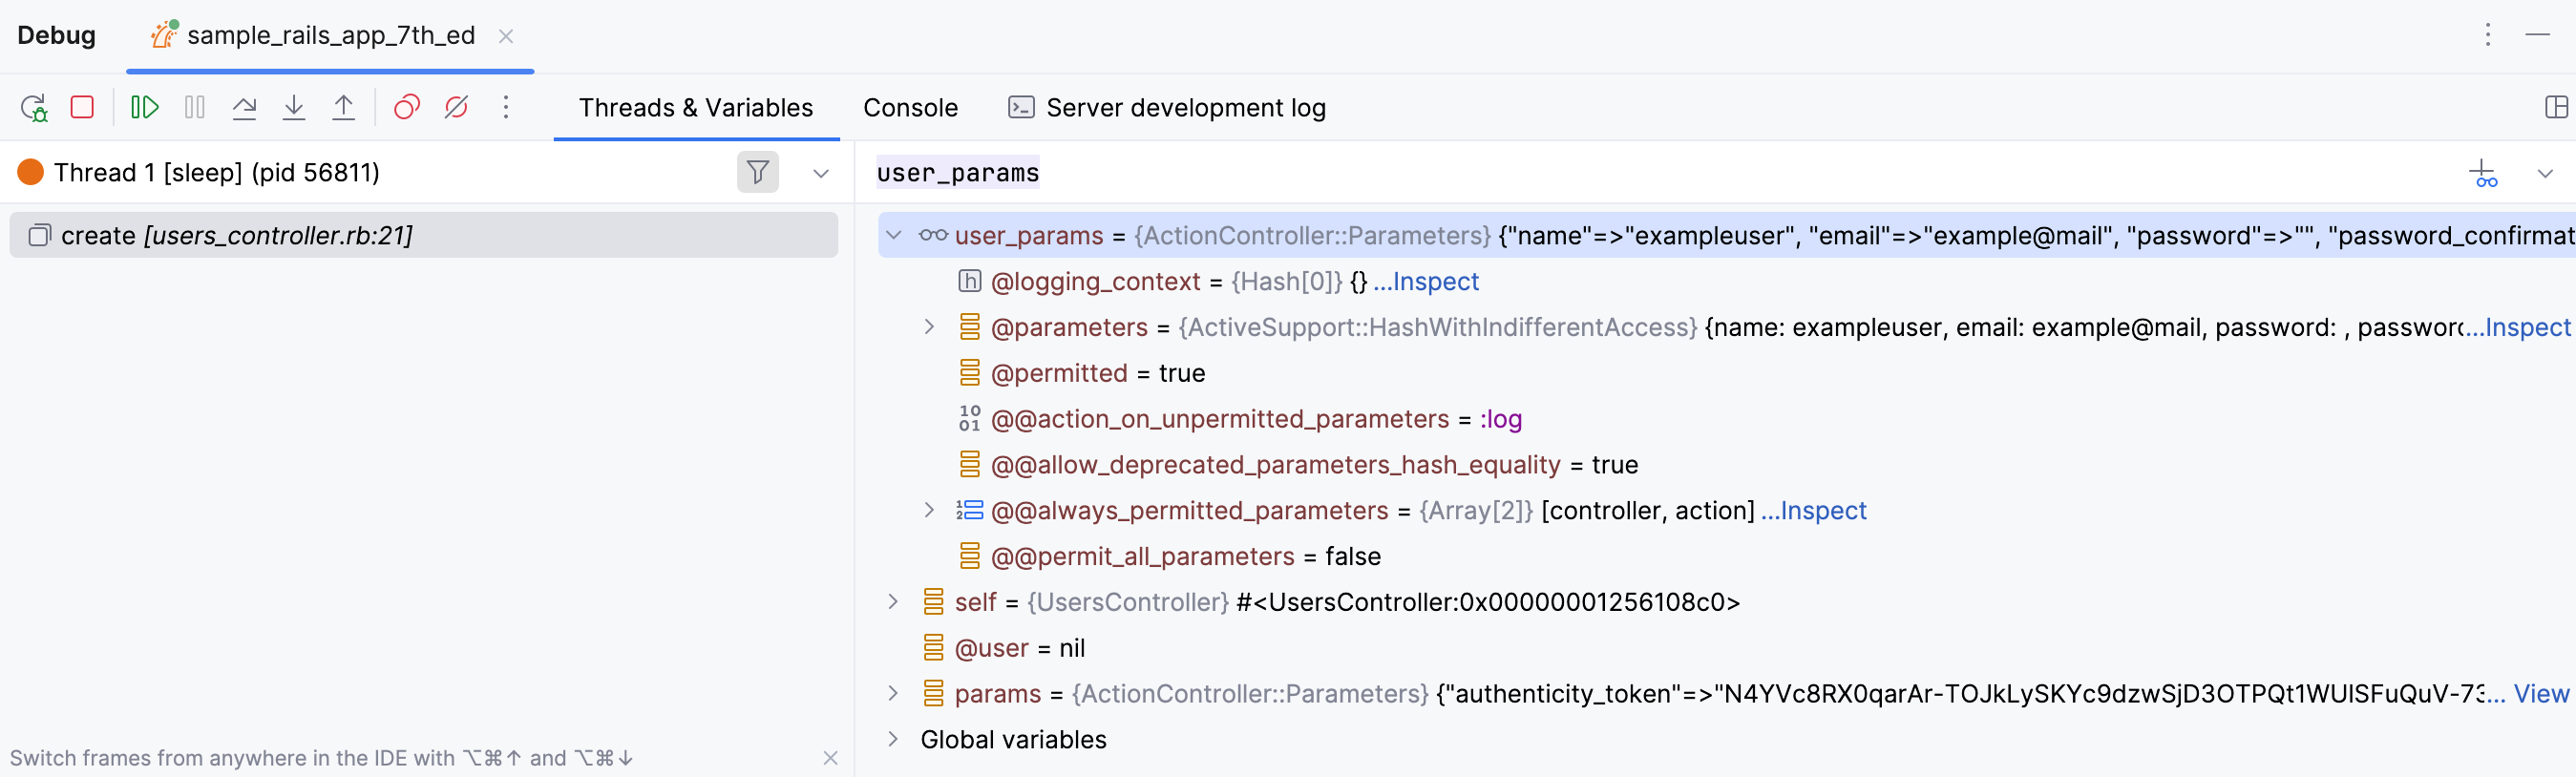2576x777 pixels.
Task: Toggle the thread filter funnel button
Action: [x=757, y=172]
